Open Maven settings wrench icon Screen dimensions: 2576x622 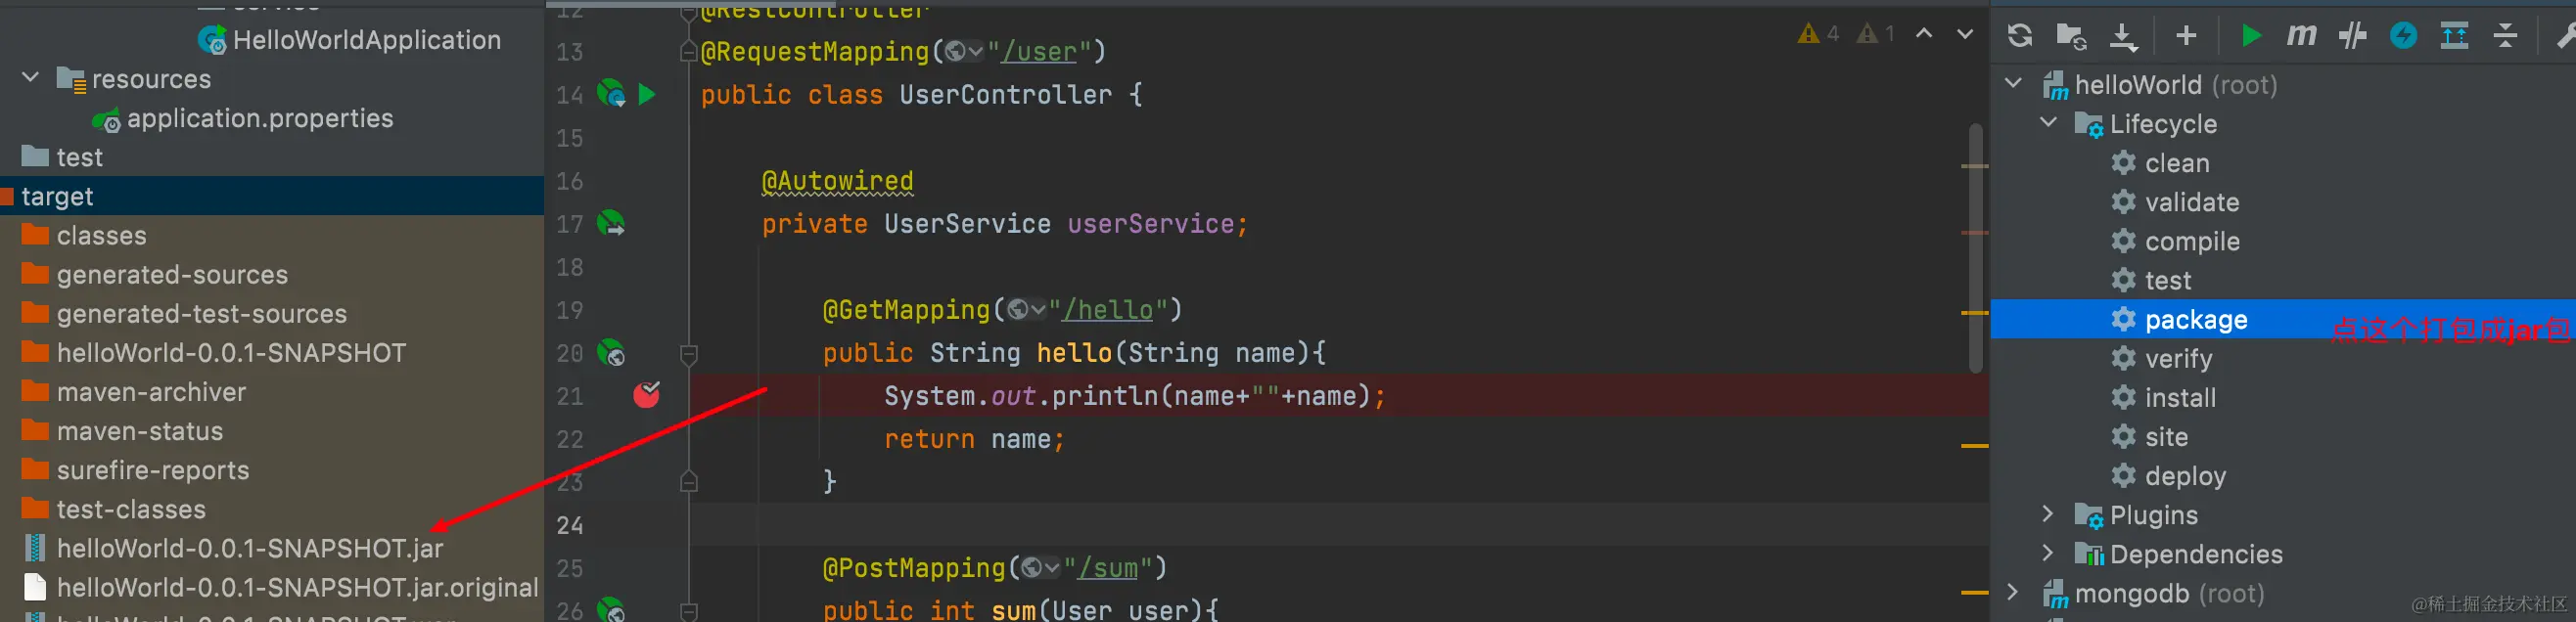[x=2566, y=36]
